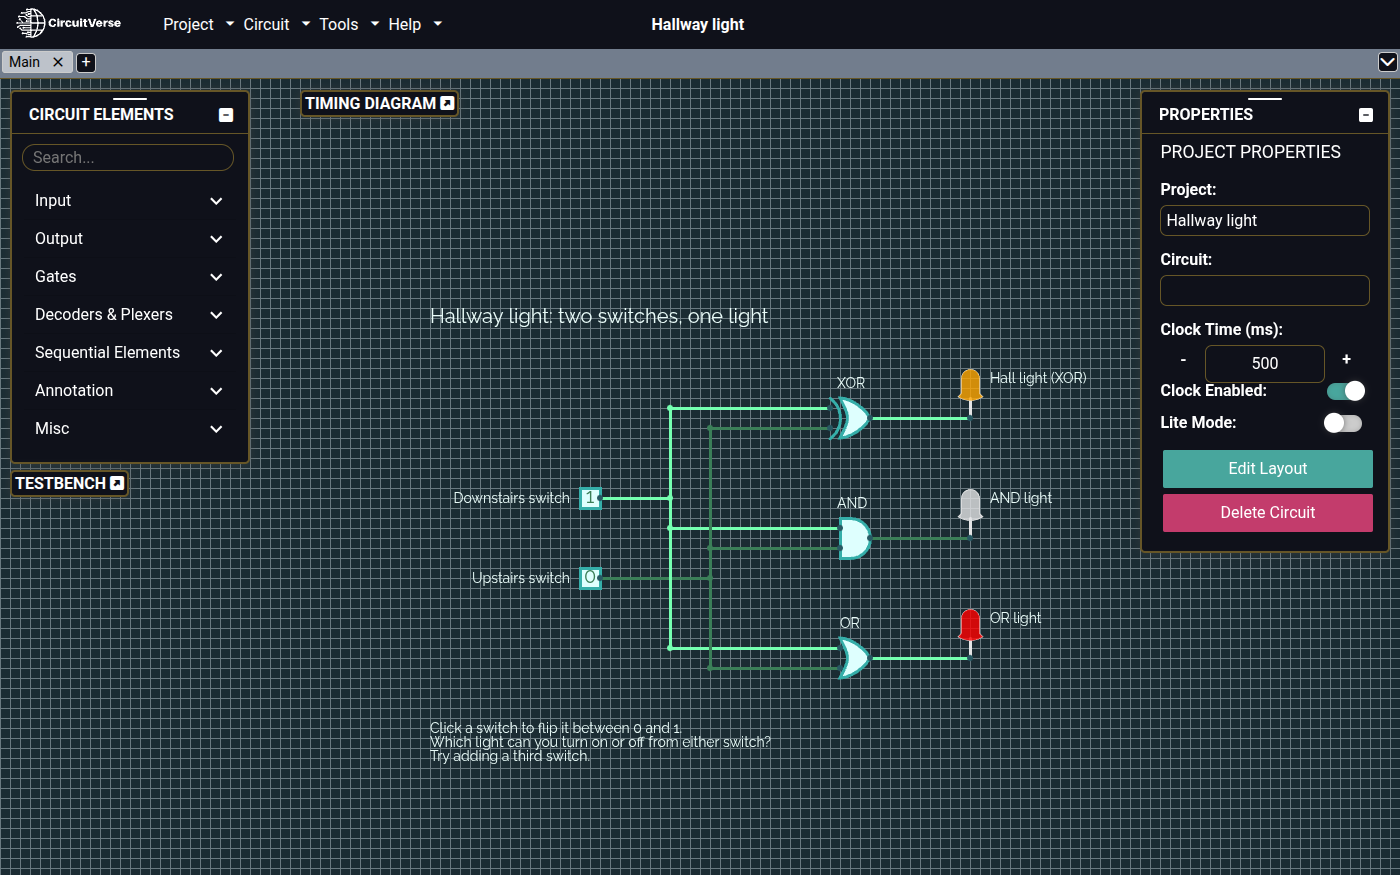Screen dimensions: 1400x875
Task: Open the Tools menu
Action: point(349,24)
